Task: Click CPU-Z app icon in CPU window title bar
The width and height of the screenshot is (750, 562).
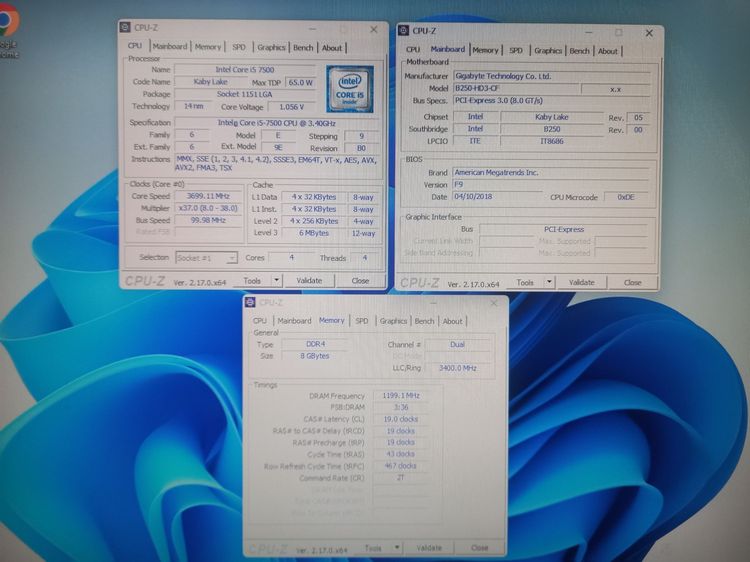Action: tap(125, 27)
